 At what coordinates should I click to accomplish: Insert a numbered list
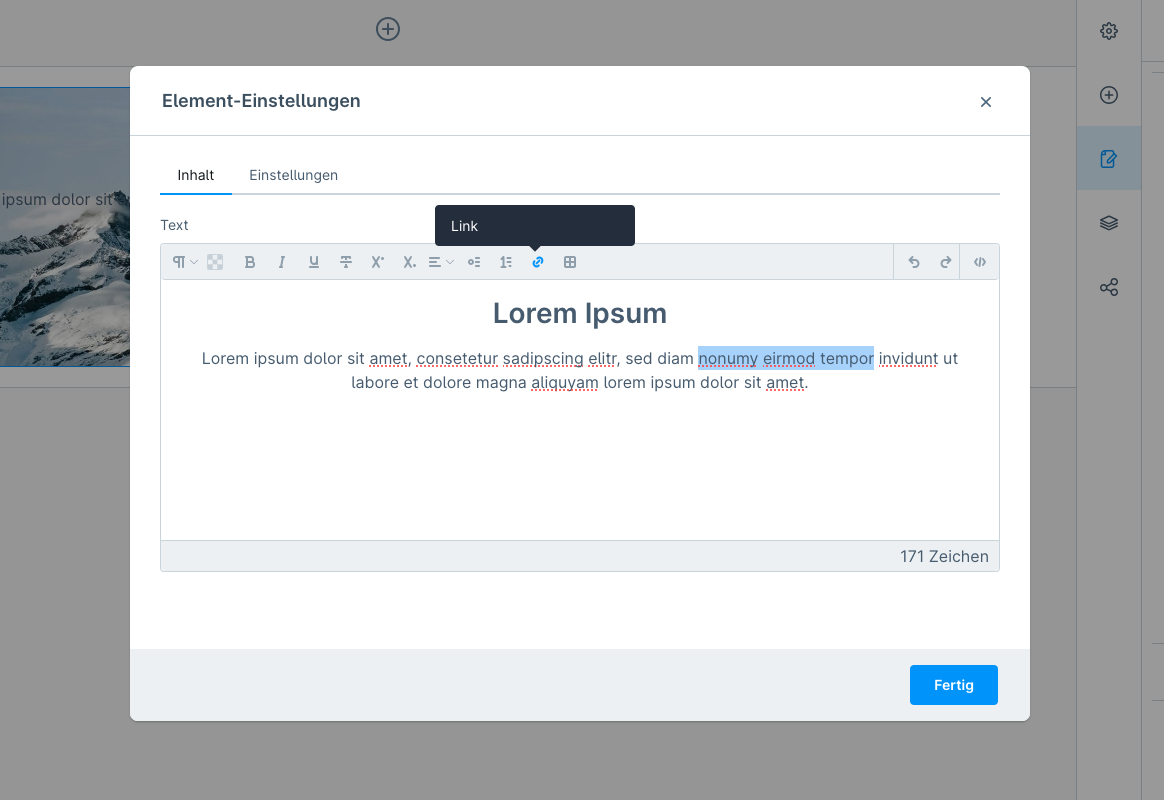pyautogui.click(x=506, y=262)
